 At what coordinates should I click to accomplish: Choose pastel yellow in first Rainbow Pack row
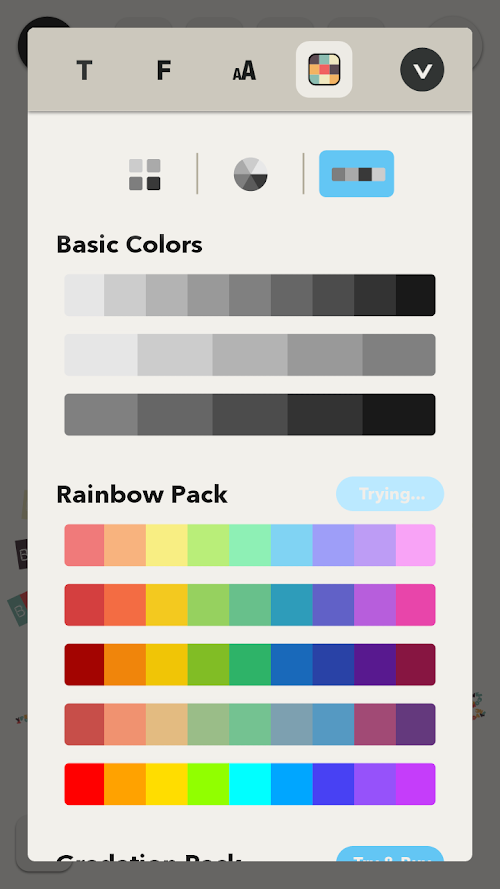(167, 545)
